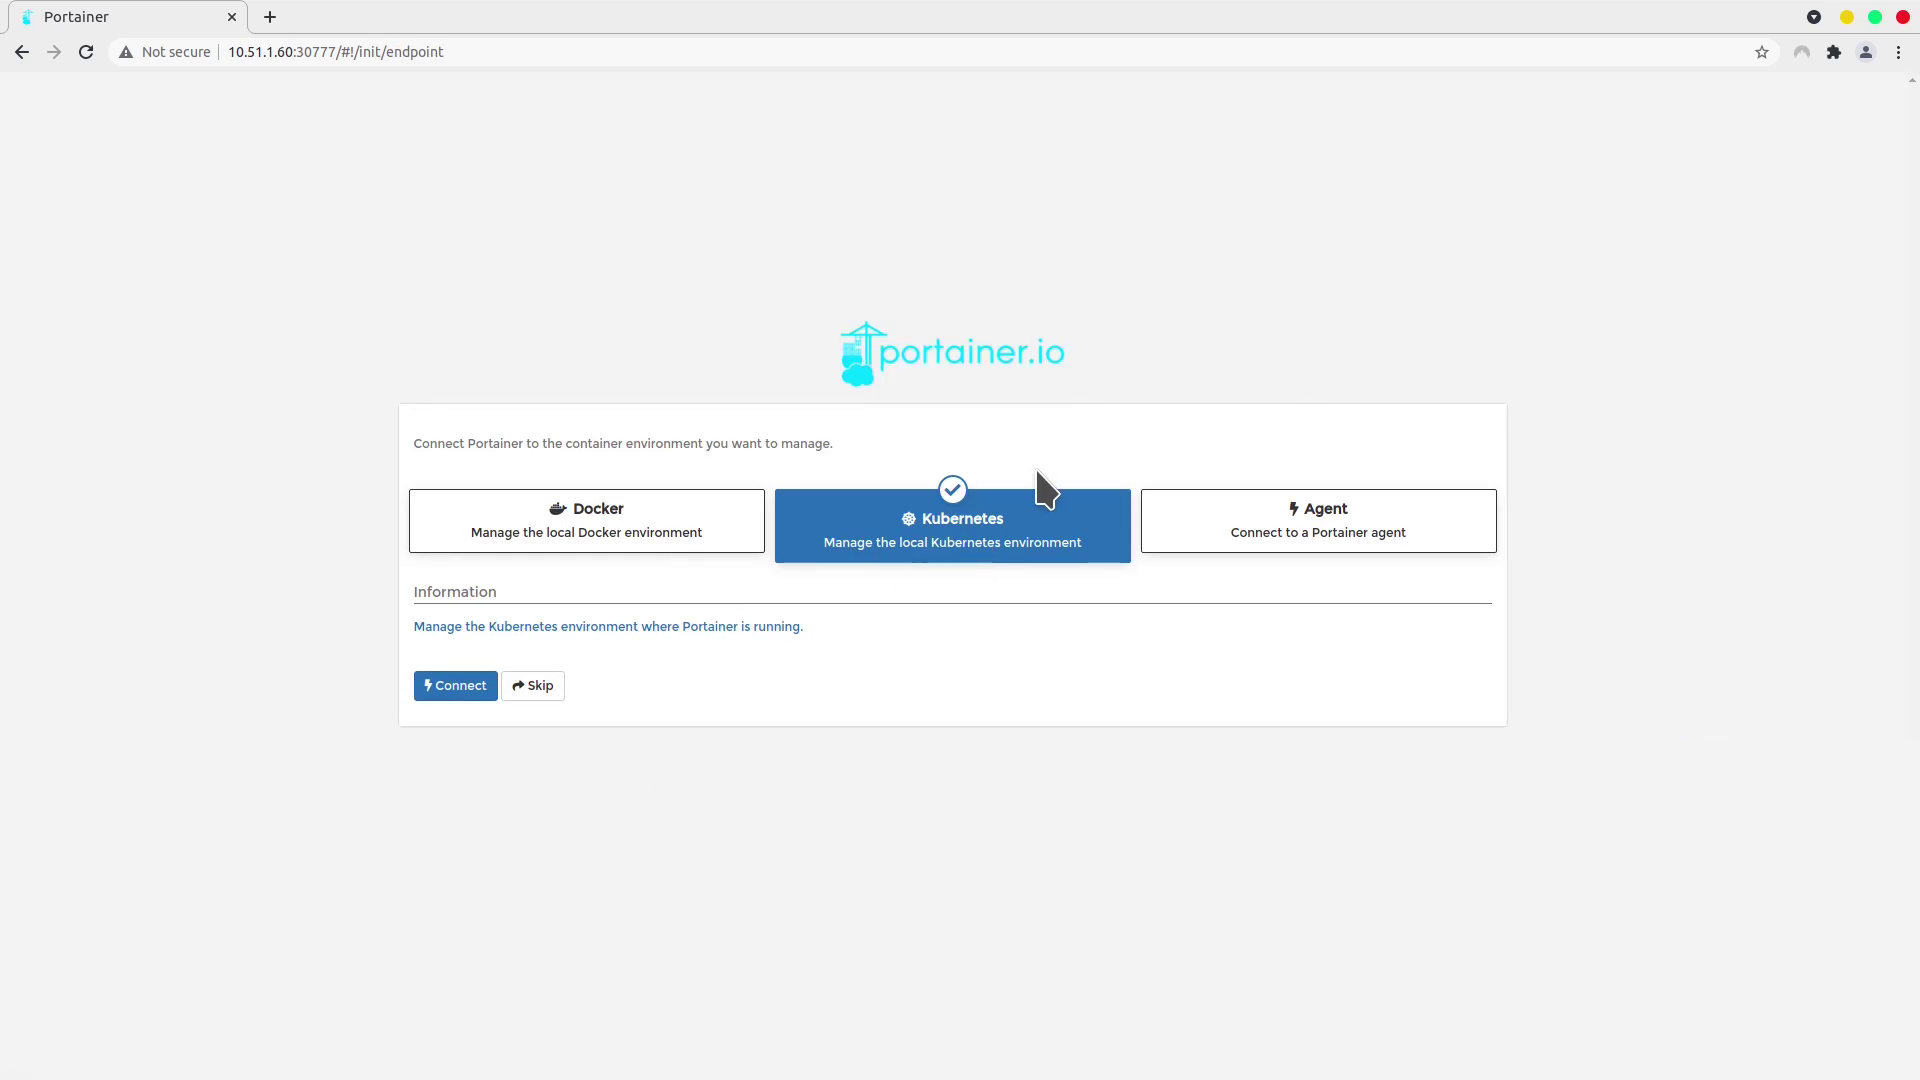Go back to previous page
This screenshot has width=1920, height=1080.
[x=22, y=52]
